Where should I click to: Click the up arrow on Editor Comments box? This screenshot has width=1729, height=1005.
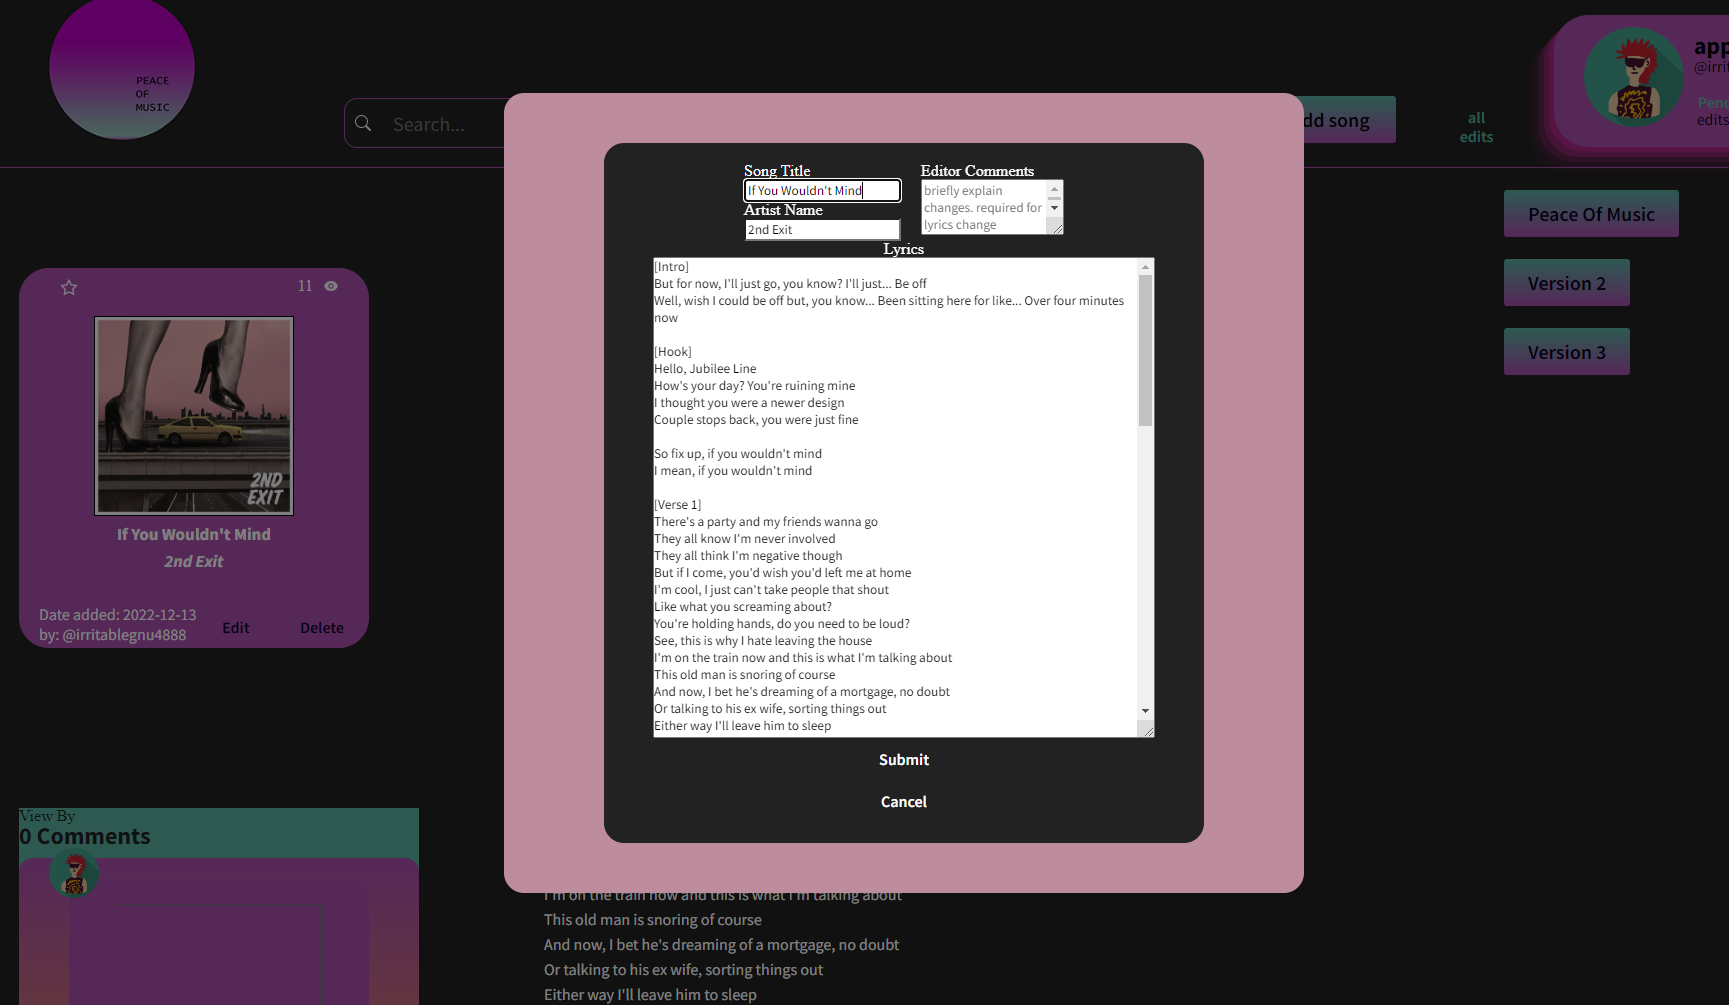[x=1055, y=190]
